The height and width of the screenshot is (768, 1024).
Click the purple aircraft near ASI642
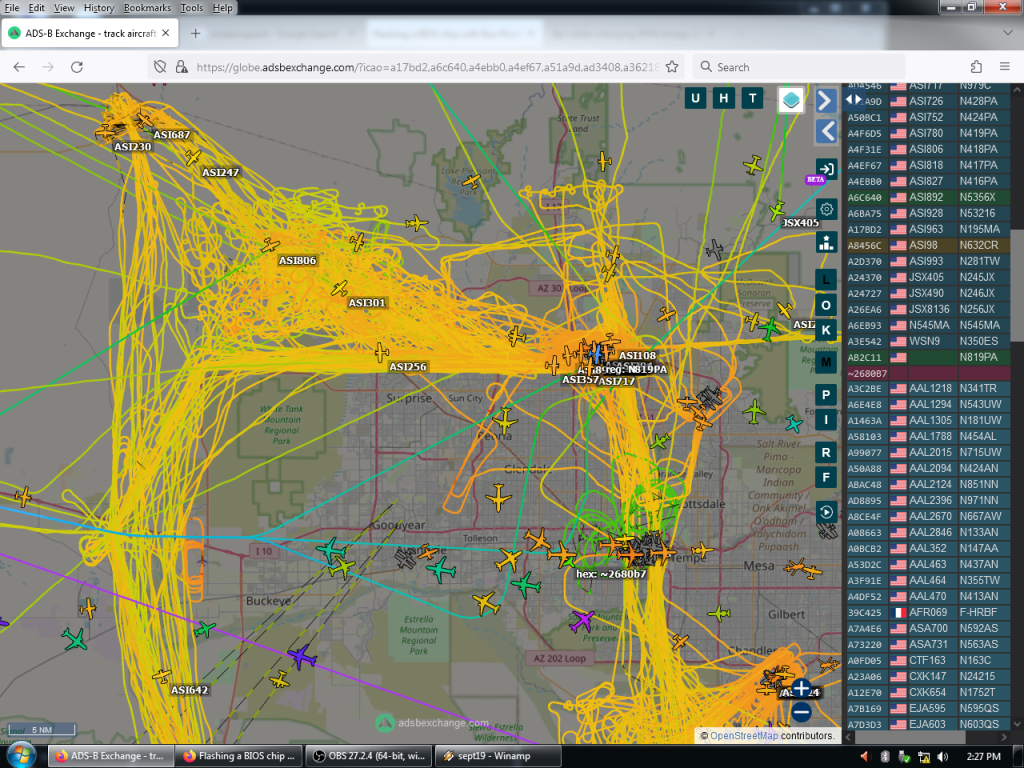pos(301,656)
